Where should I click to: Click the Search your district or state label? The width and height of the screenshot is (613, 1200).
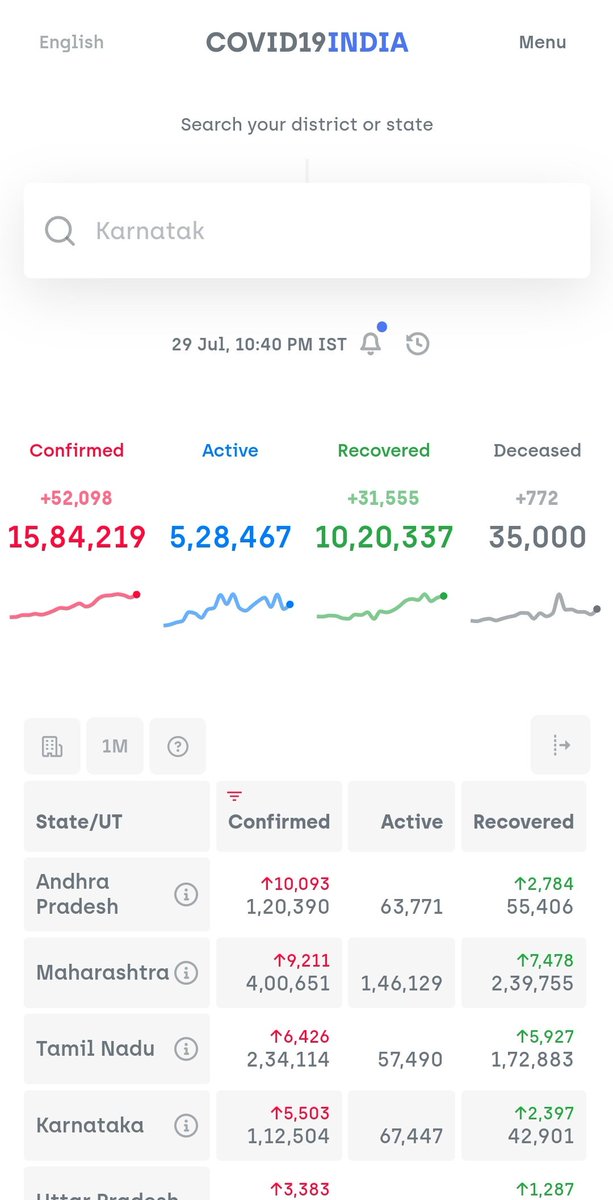pyautogui.click(x=307, y=125)
